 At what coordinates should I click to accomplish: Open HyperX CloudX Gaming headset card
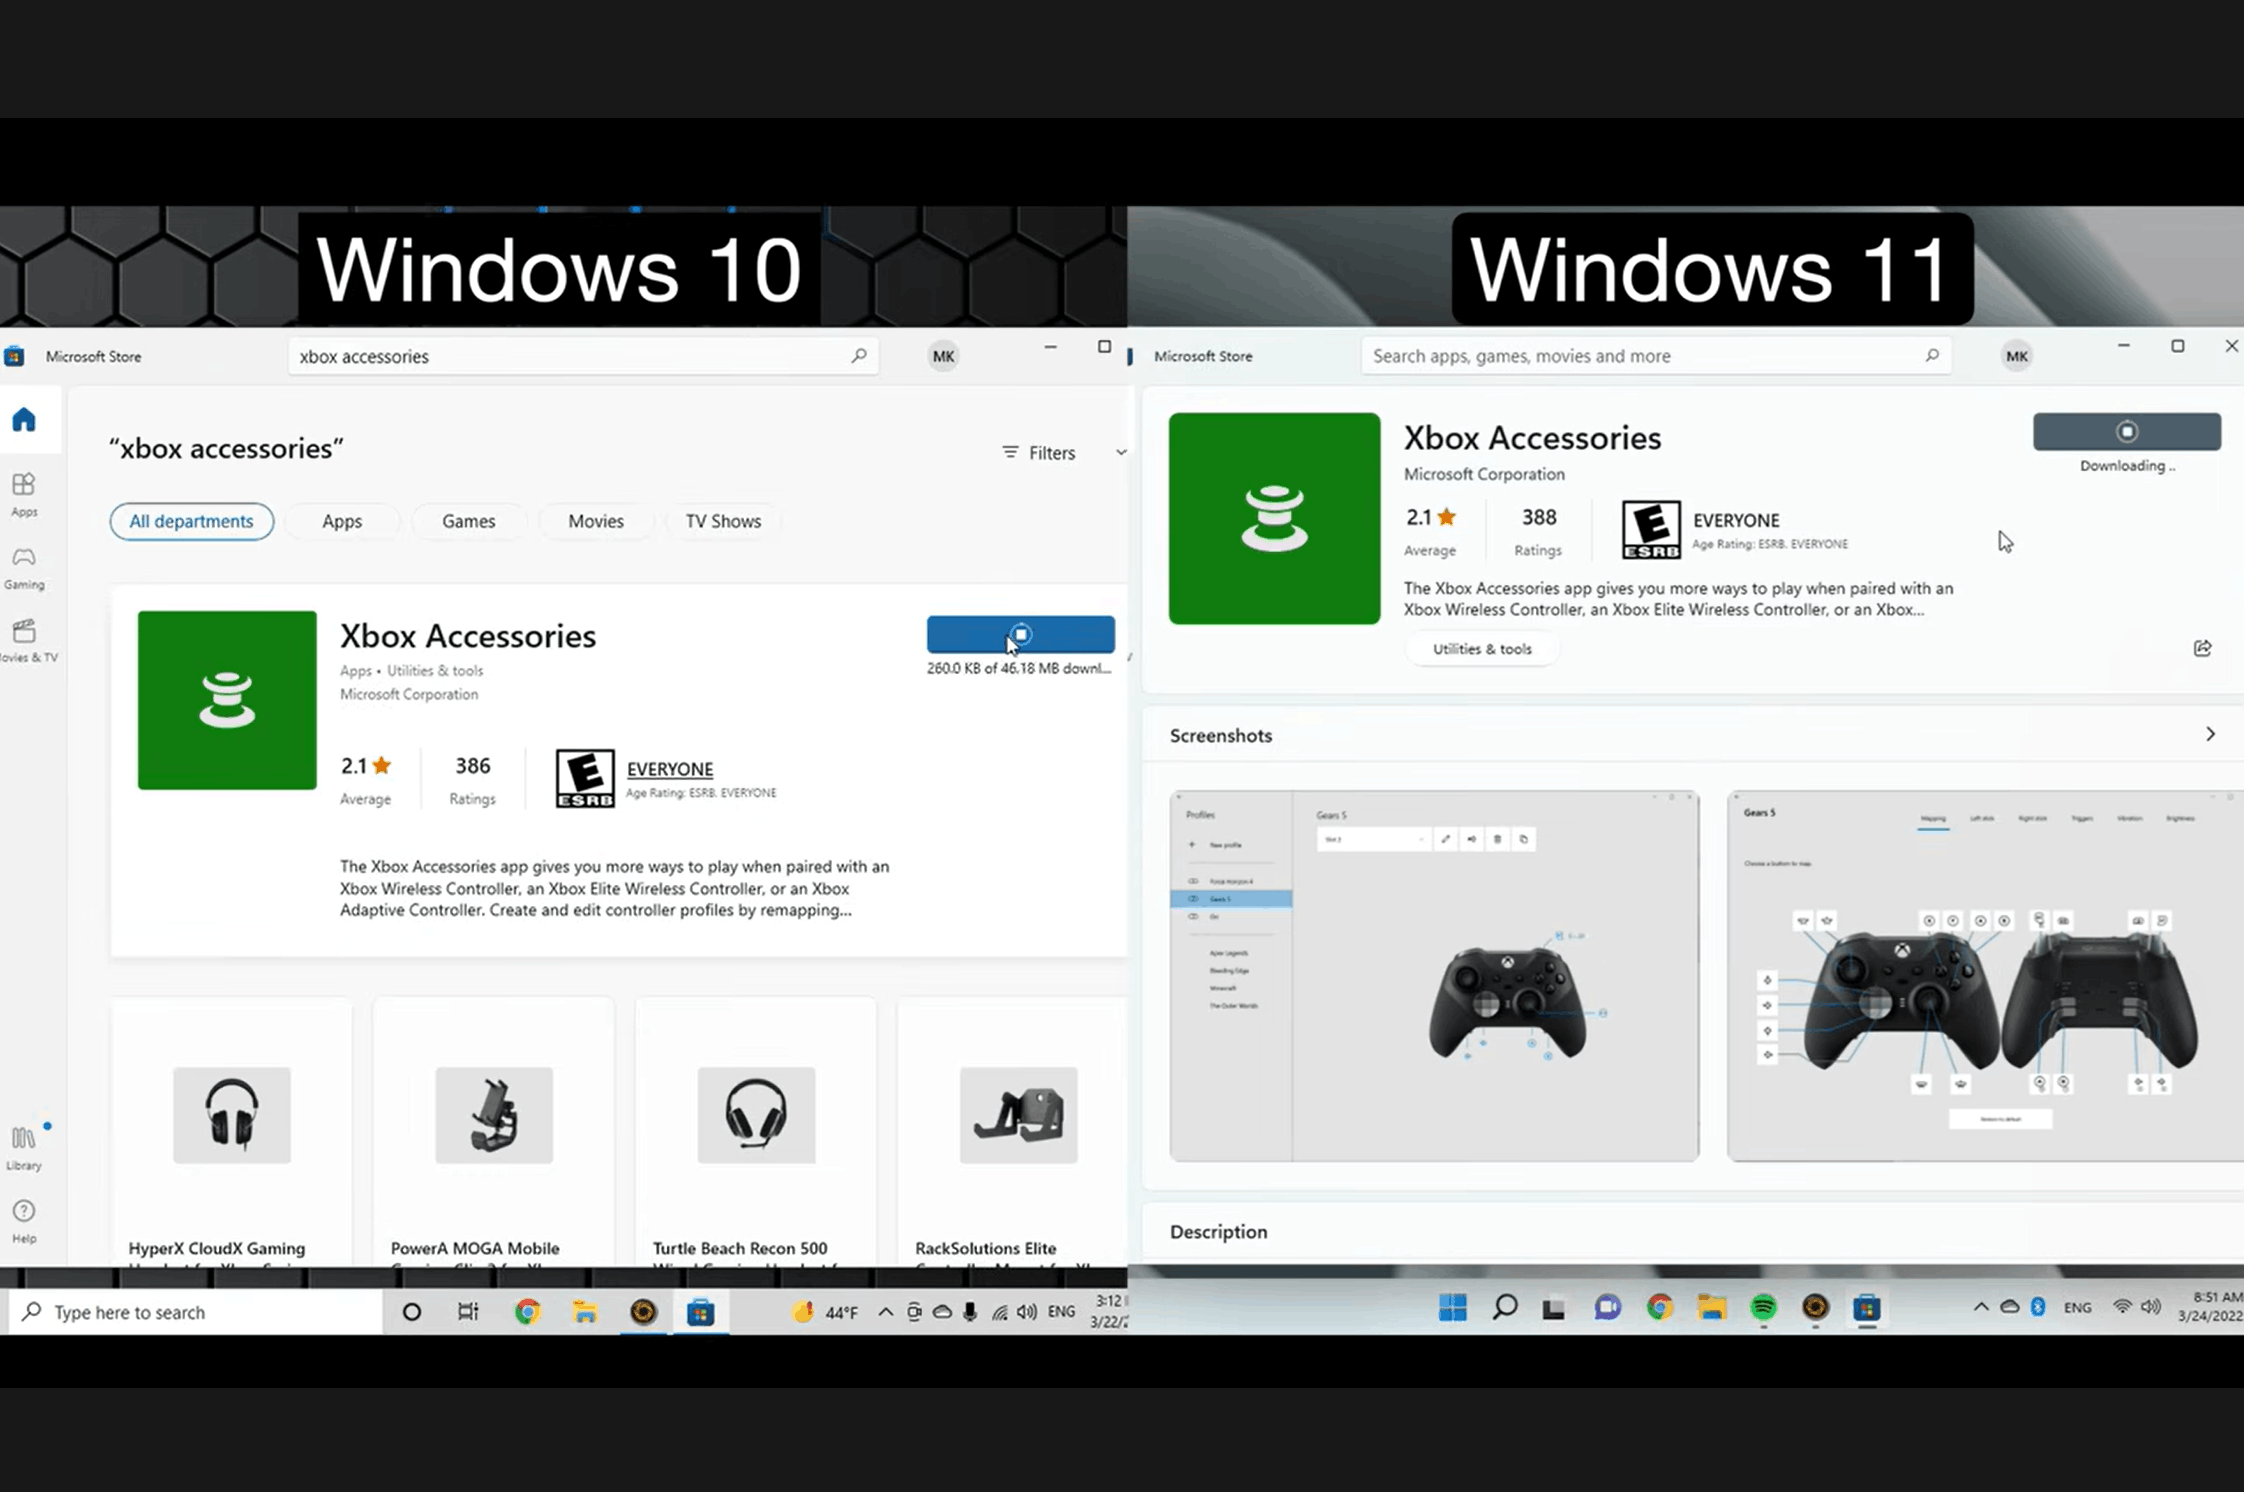tap(231, 1132)
